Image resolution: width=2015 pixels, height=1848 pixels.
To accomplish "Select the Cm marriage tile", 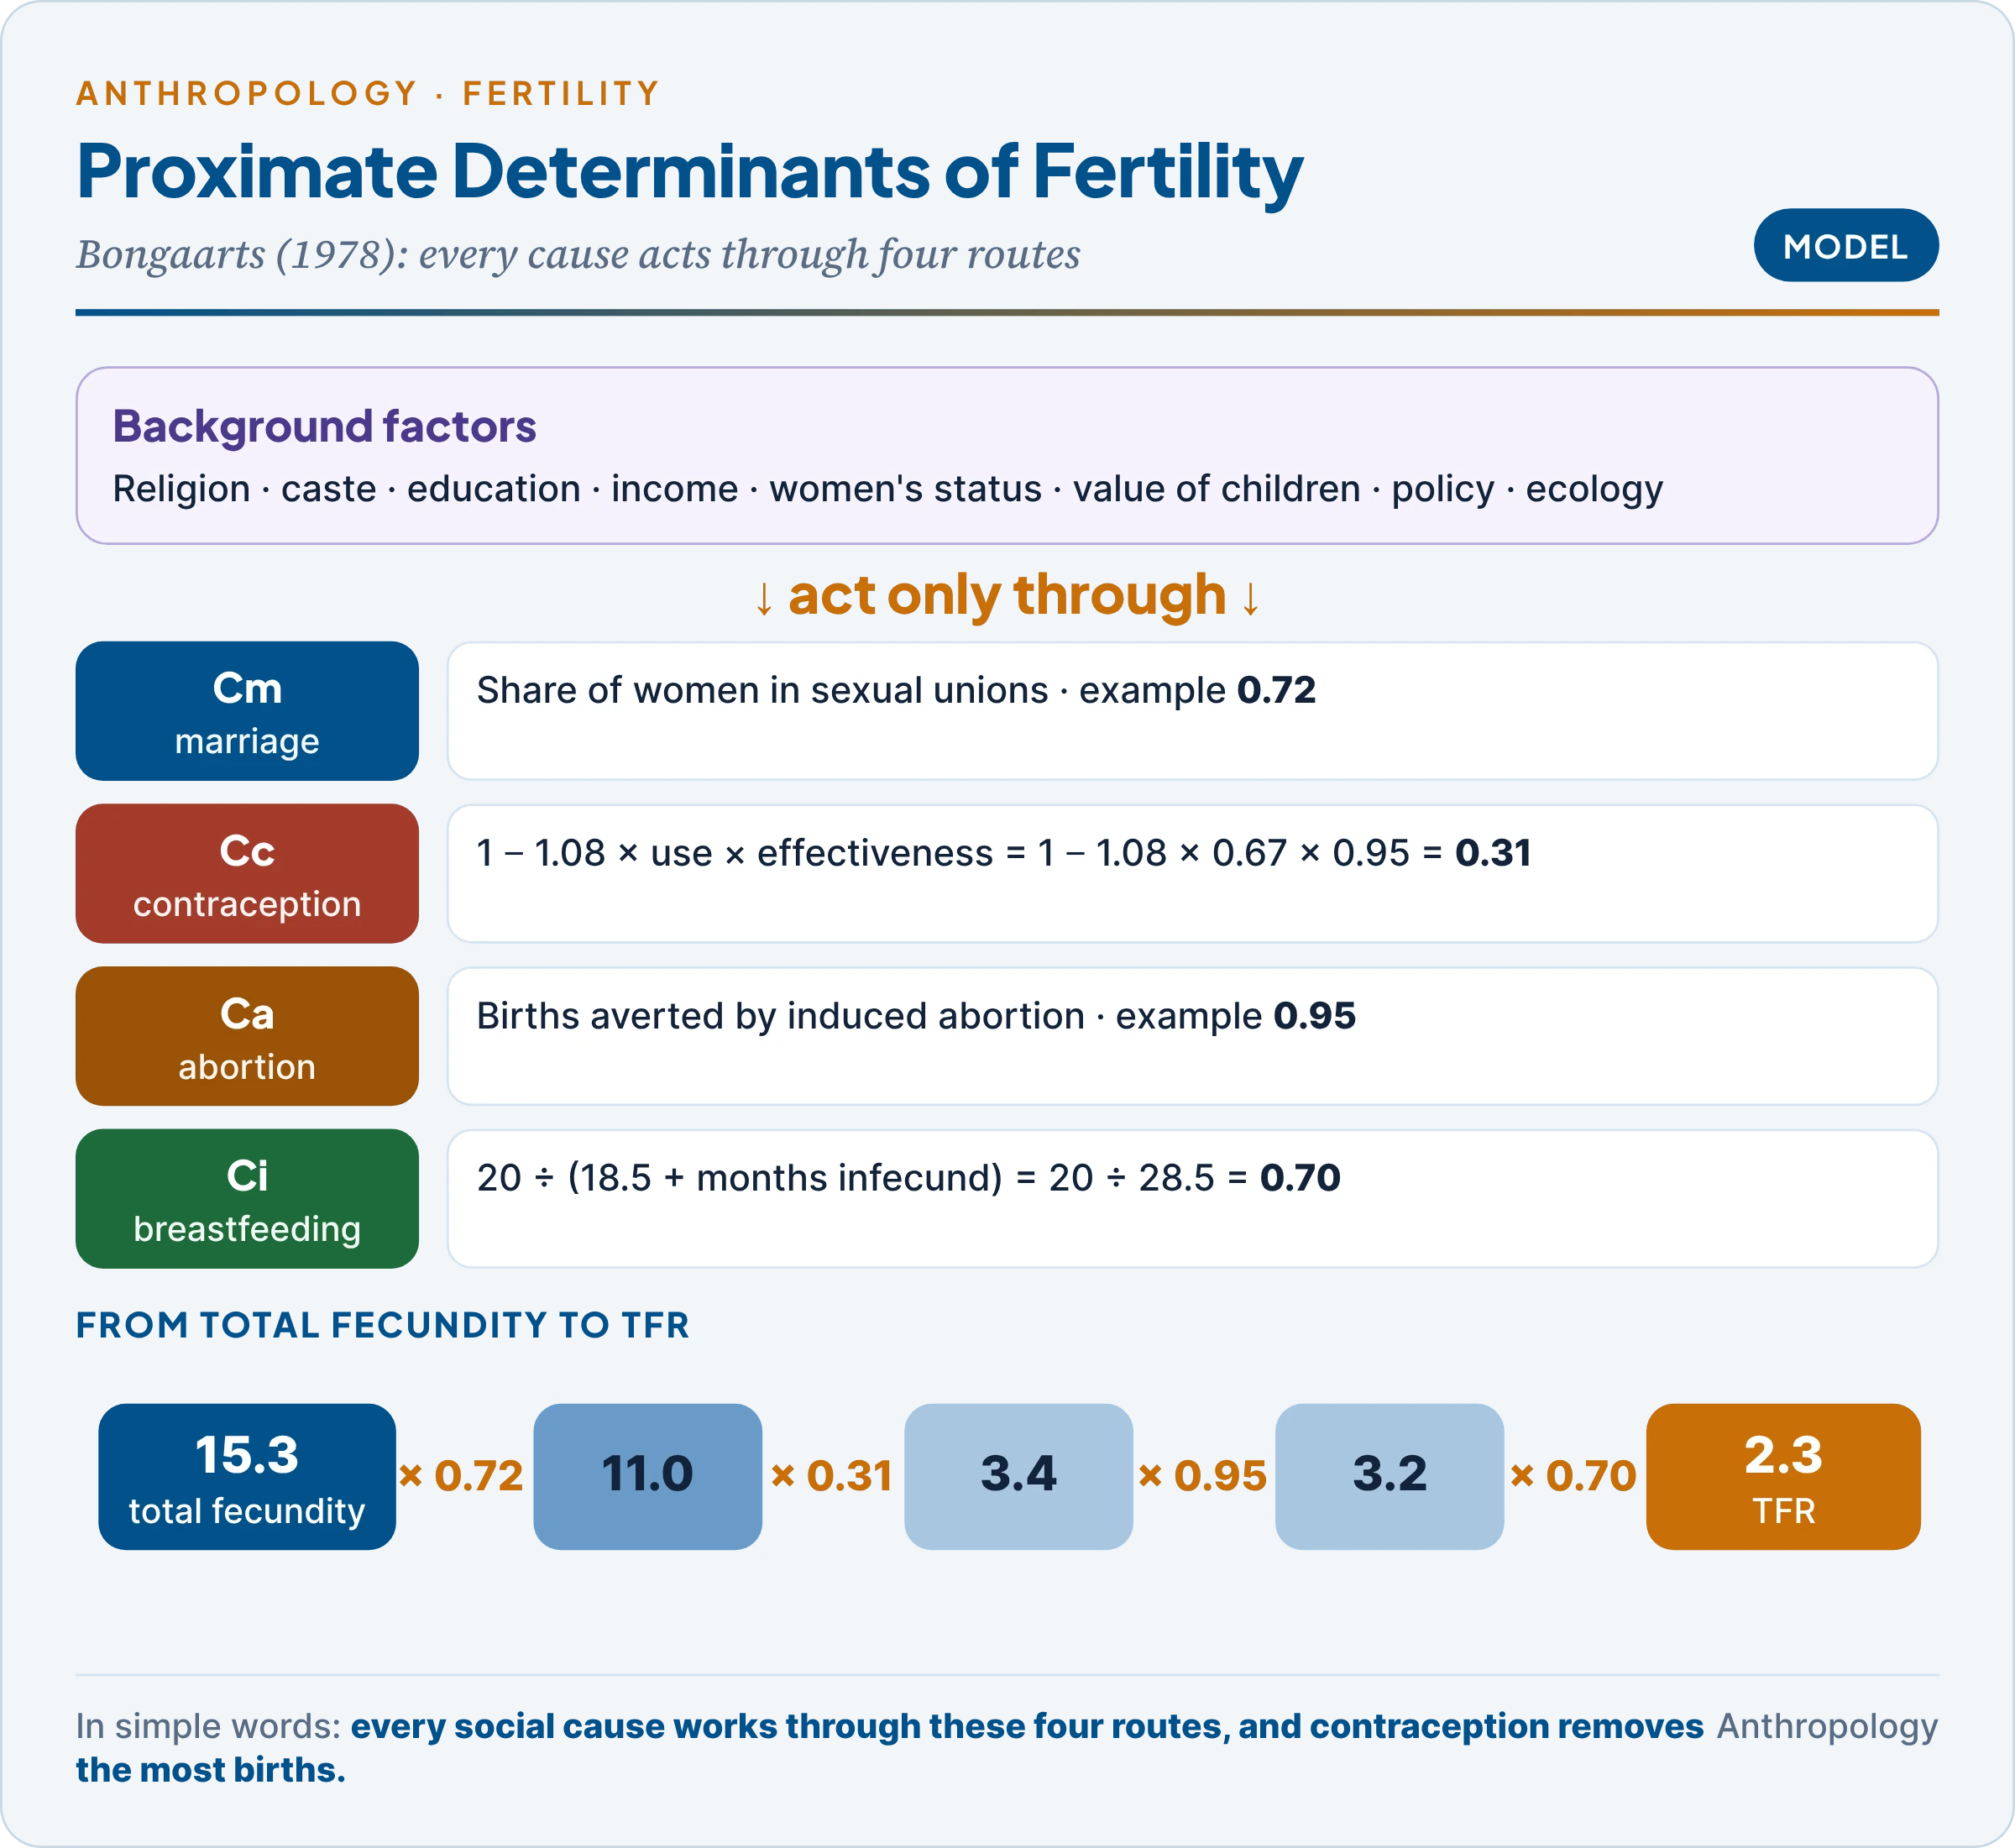I will 247,711.
